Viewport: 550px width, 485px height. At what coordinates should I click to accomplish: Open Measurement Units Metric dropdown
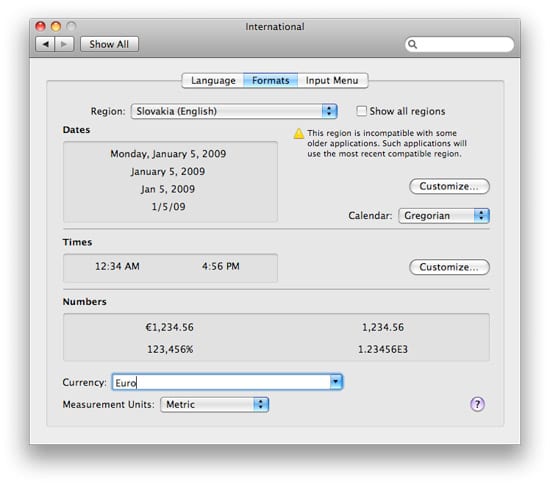pyautogui.click(x=215, y=404)
